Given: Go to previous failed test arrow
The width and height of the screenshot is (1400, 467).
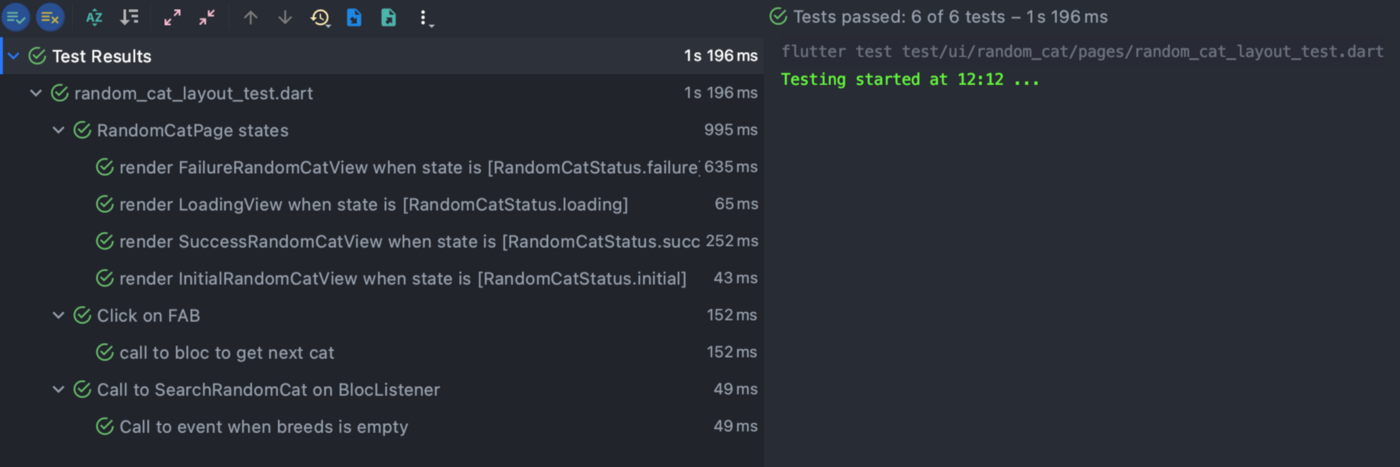Looking at the screenshot, I should [251, 17].
